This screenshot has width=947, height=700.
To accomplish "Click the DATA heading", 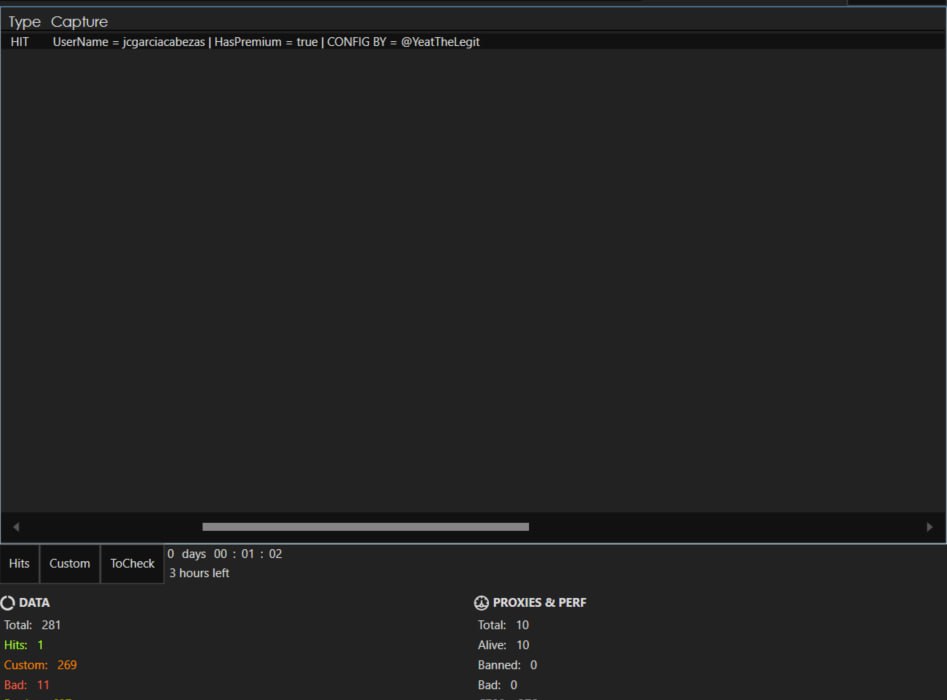I will pyautogui.click(x=34, y=603).
